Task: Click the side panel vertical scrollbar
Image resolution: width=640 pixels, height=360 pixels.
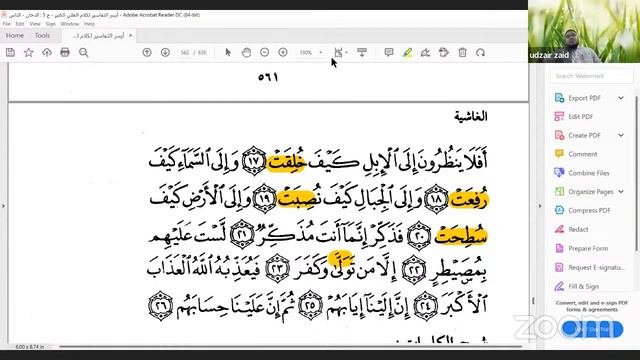Action: (636, 173)
